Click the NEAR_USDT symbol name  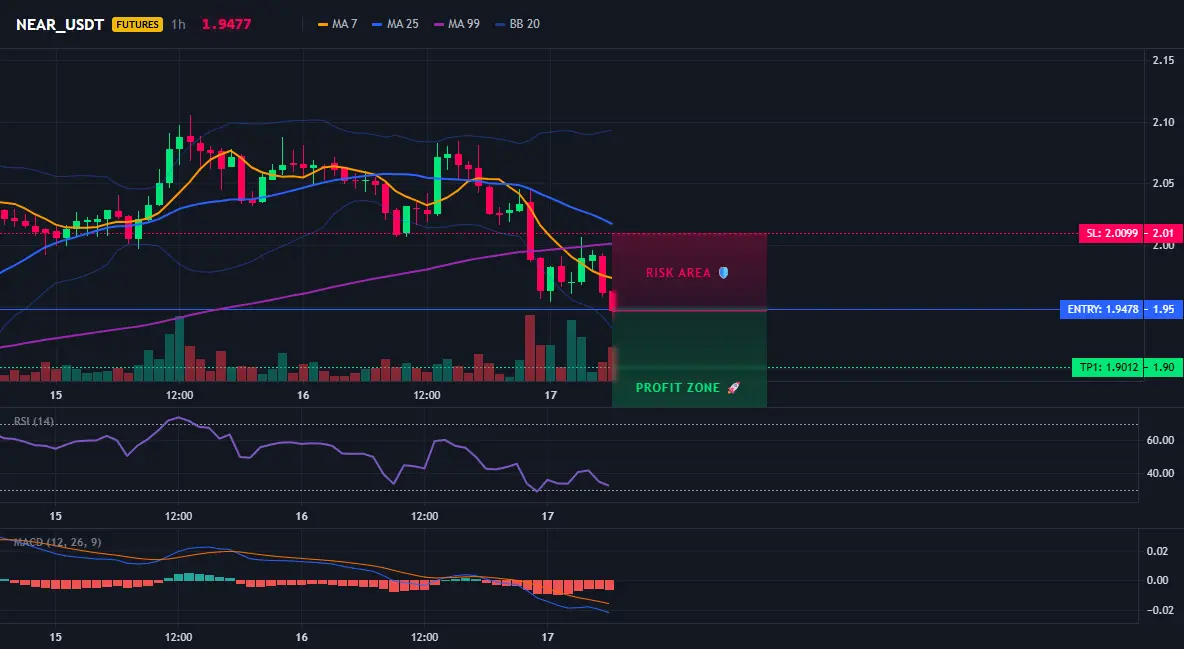(60, 24)
